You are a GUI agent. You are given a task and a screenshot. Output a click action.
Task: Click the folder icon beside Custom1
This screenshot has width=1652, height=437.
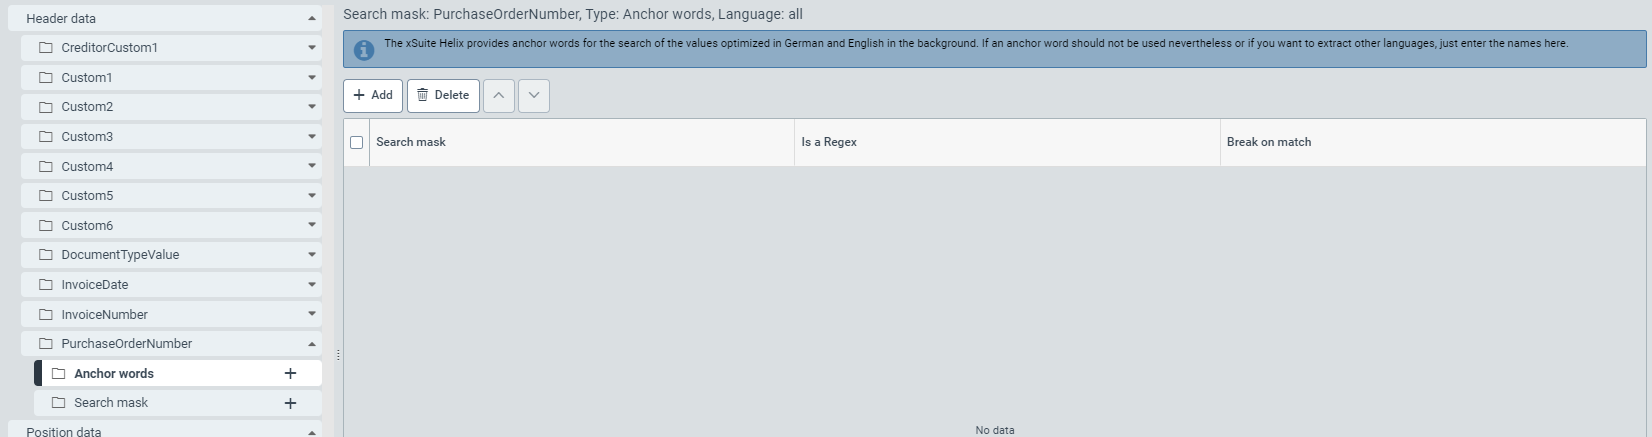(45, 77)
